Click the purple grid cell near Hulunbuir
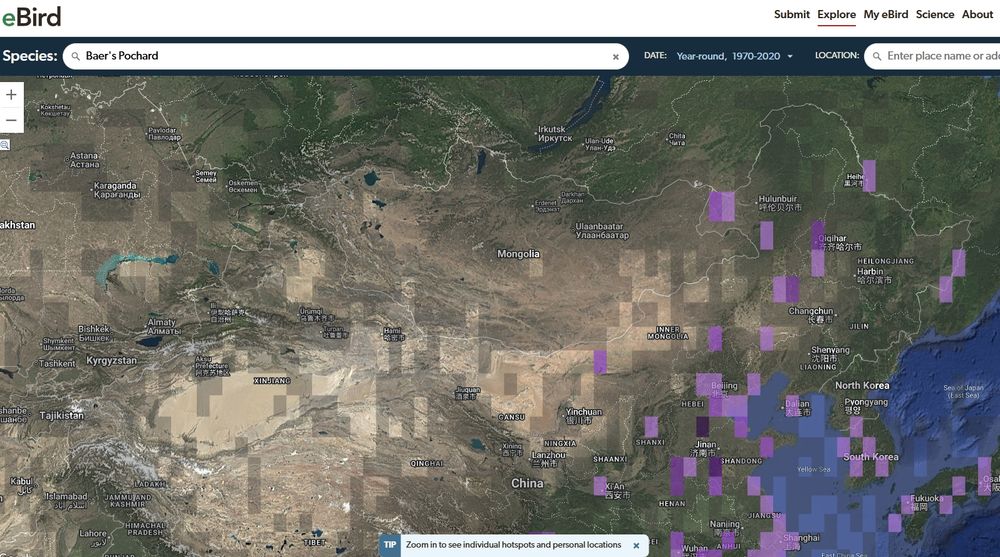The width and height of the screenshot is (1000, 557). (x=722, y=206)
